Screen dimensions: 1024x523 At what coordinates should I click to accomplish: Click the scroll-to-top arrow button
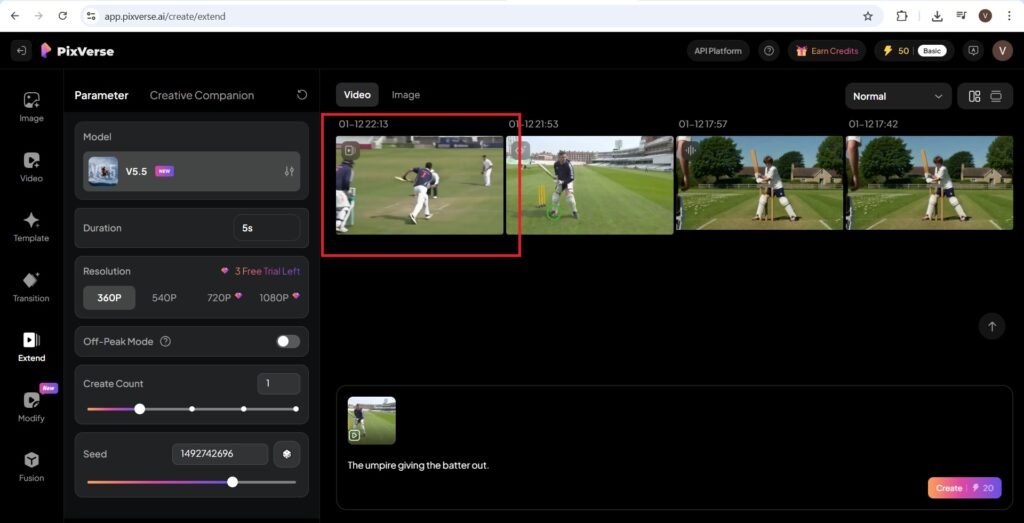point(991,326)
